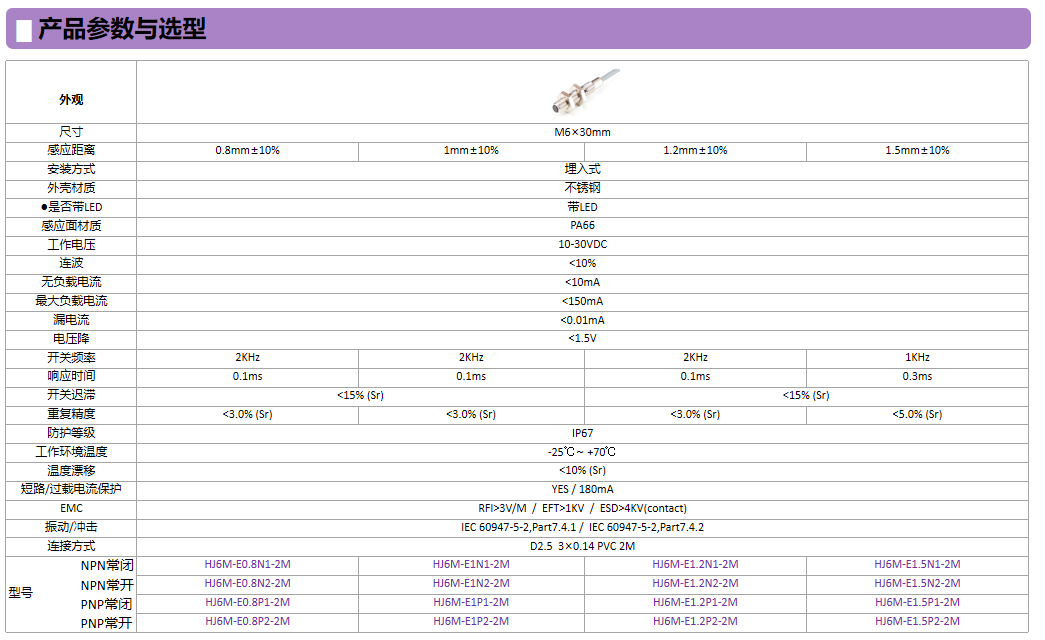This screenshot has width=1045, height=640.
Task: Select model HJ6M-E1.5N1-2M
Action: (x=917, y=564)
